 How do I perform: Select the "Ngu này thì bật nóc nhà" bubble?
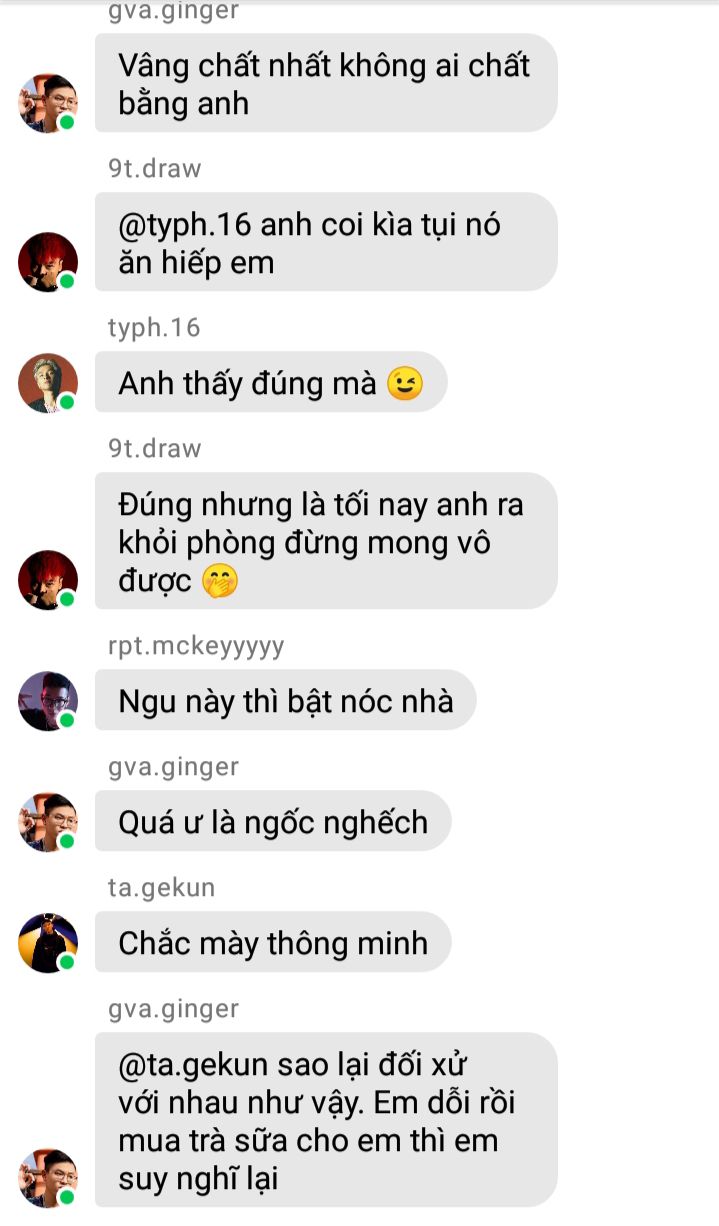[286, 700]
